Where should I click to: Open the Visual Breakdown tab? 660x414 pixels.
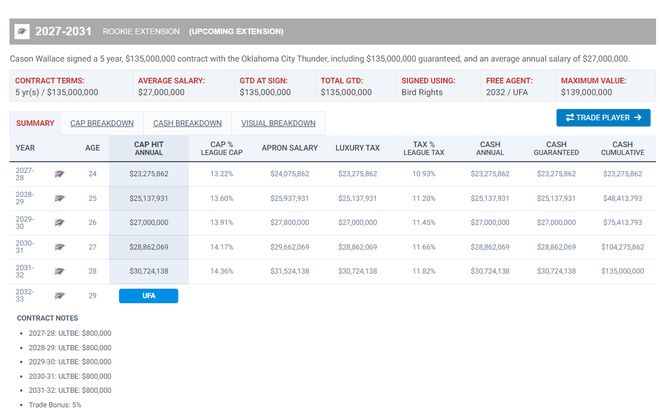click(278, 123)
